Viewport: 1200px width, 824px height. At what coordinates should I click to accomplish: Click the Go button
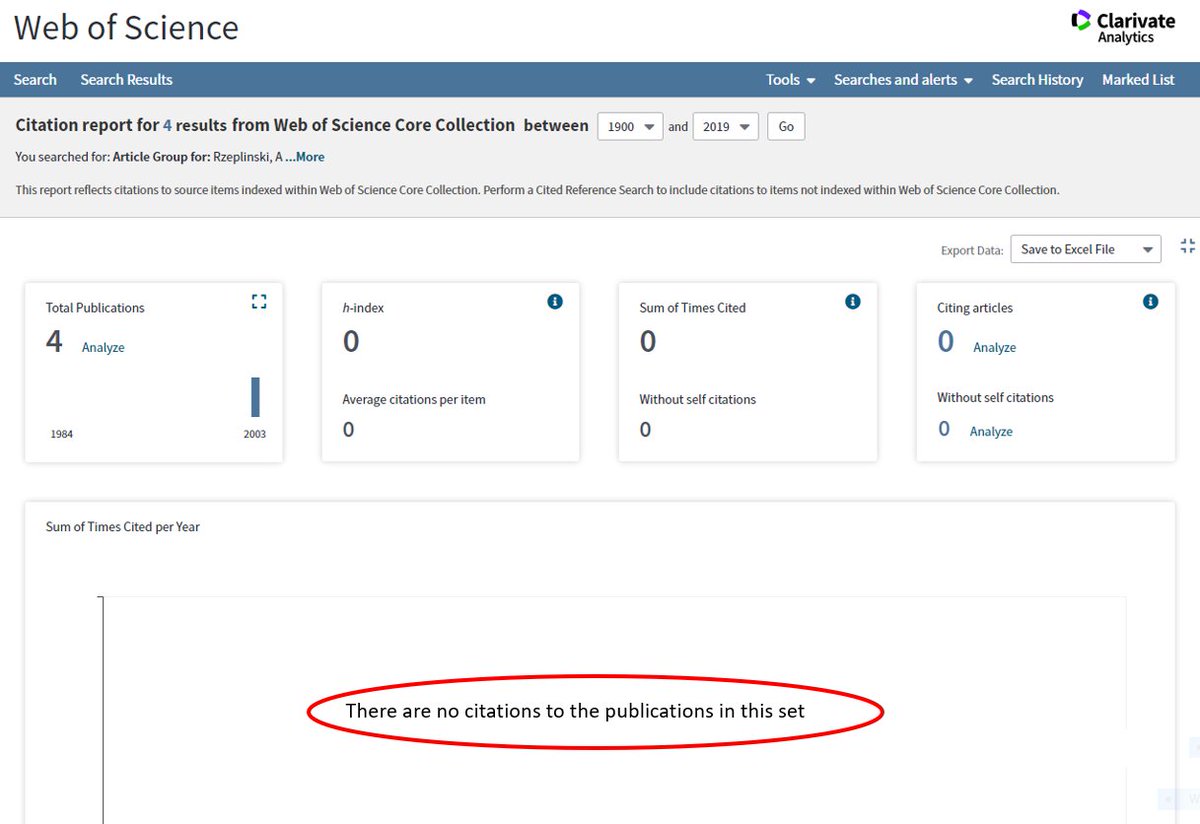pyautogui.click(x=786, y=127)
